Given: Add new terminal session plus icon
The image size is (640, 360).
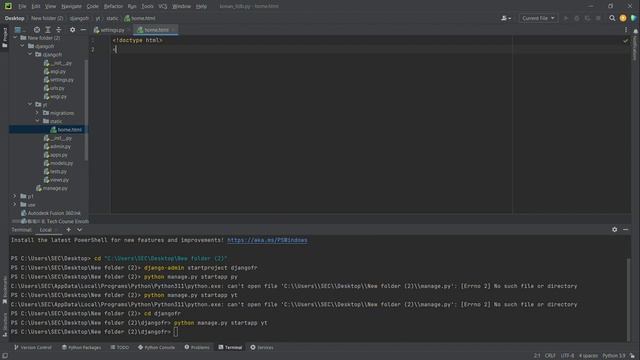Looking at the screenshot, I should coord(69,230).
